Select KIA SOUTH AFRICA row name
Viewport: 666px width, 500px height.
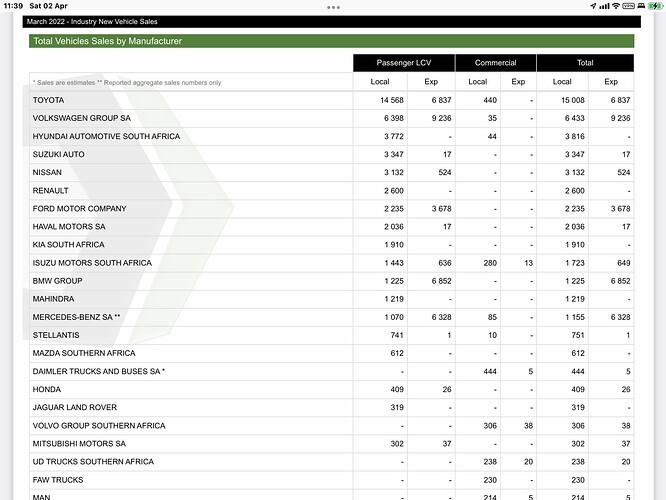point(68,245)
